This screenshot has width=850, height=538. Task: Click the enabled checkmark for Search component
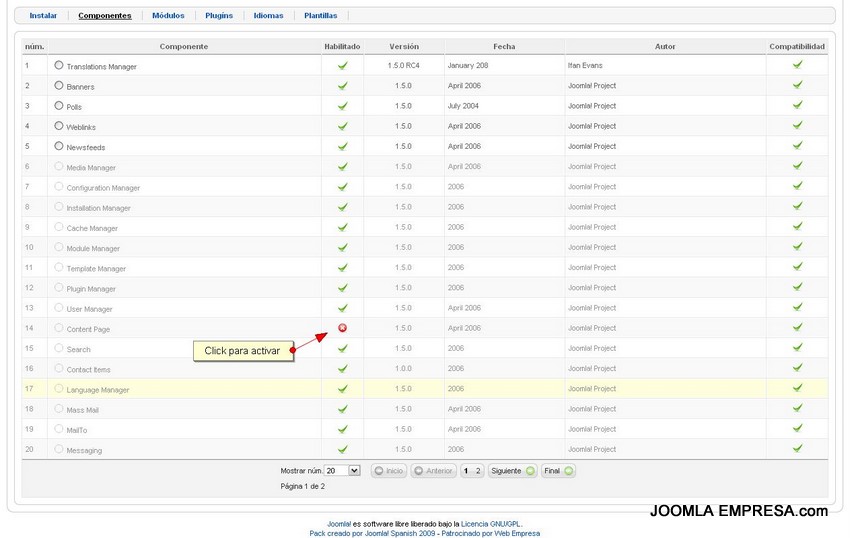342,348
